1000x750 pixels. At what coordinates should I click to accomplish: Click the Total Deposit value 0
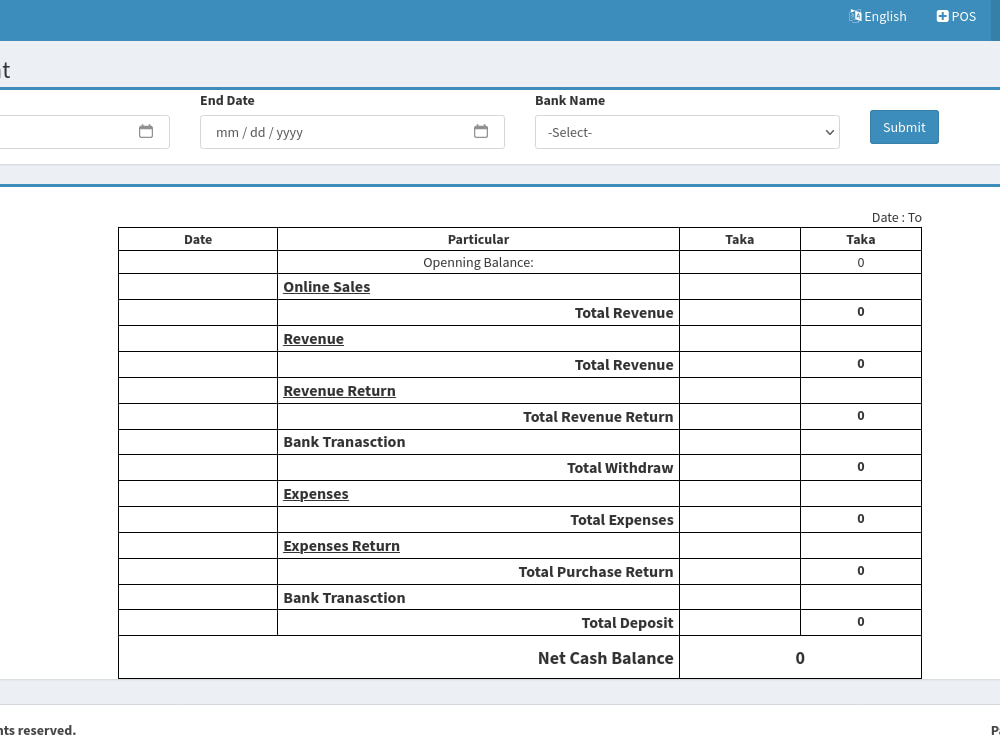click(860, 621)
